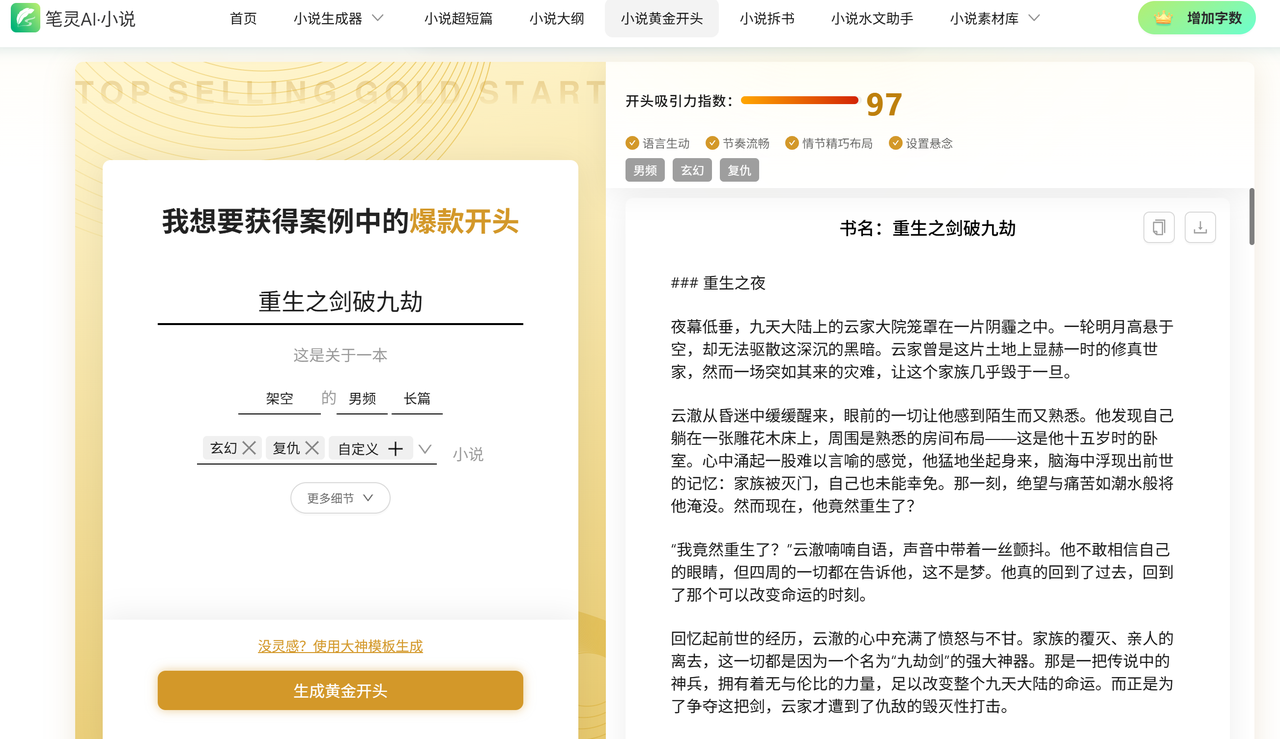Select 小说黄金开头 tab

click(x=662, y=18)
